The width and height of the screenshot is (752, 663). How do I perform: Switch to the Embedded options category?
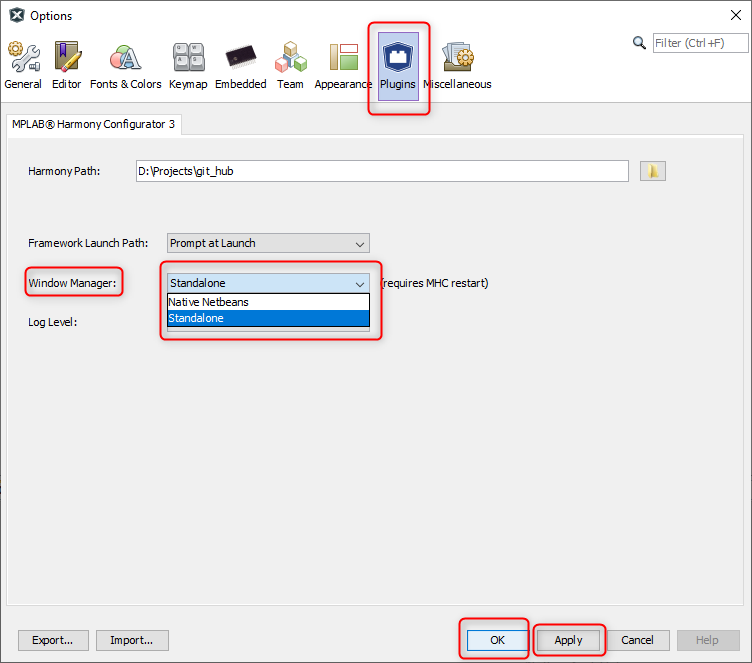[x=241, y=65]
